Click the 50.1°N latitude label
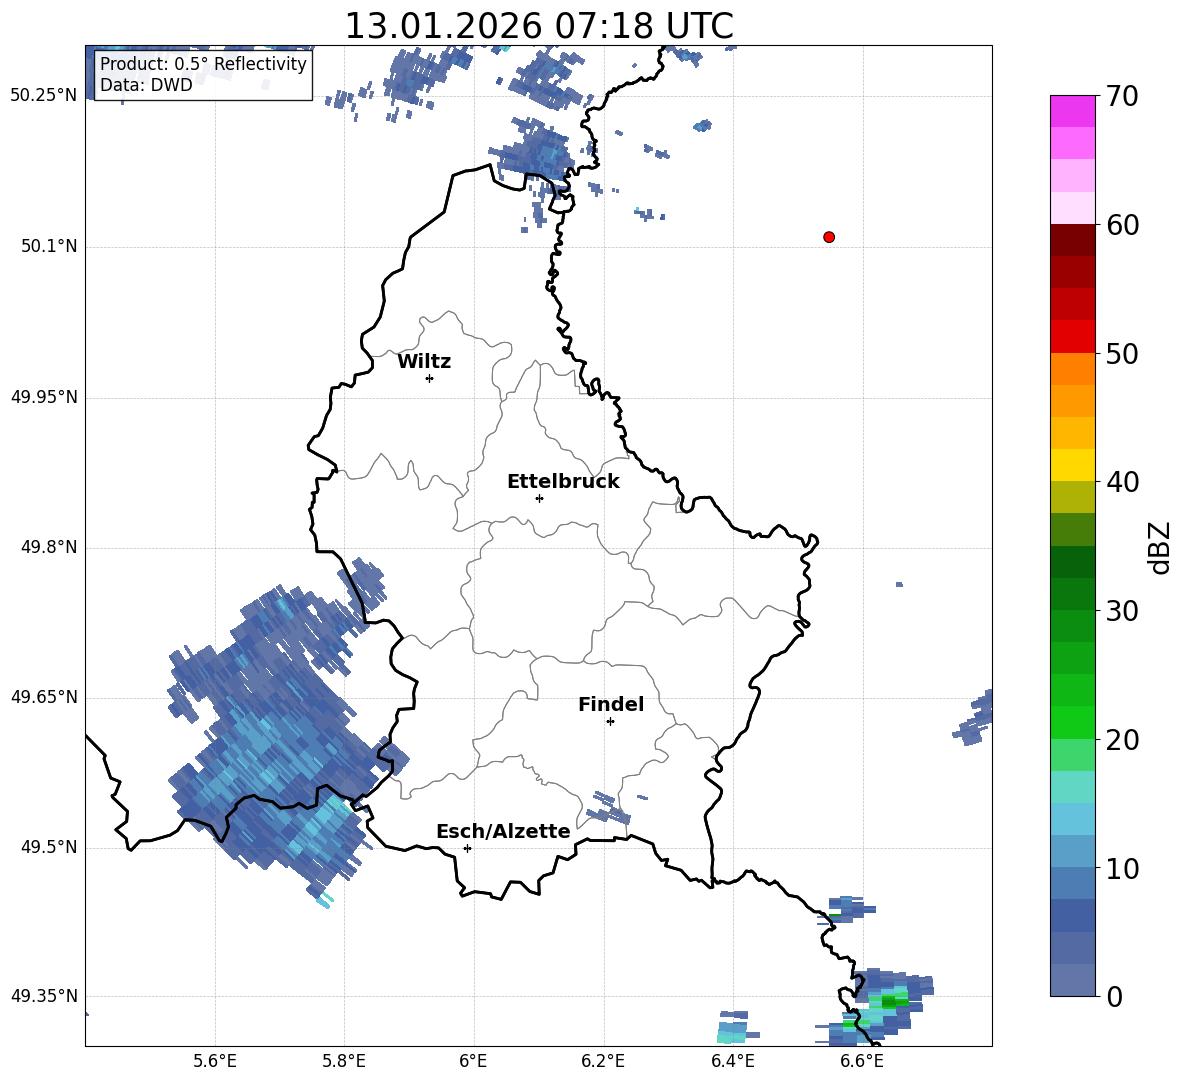 49,246
